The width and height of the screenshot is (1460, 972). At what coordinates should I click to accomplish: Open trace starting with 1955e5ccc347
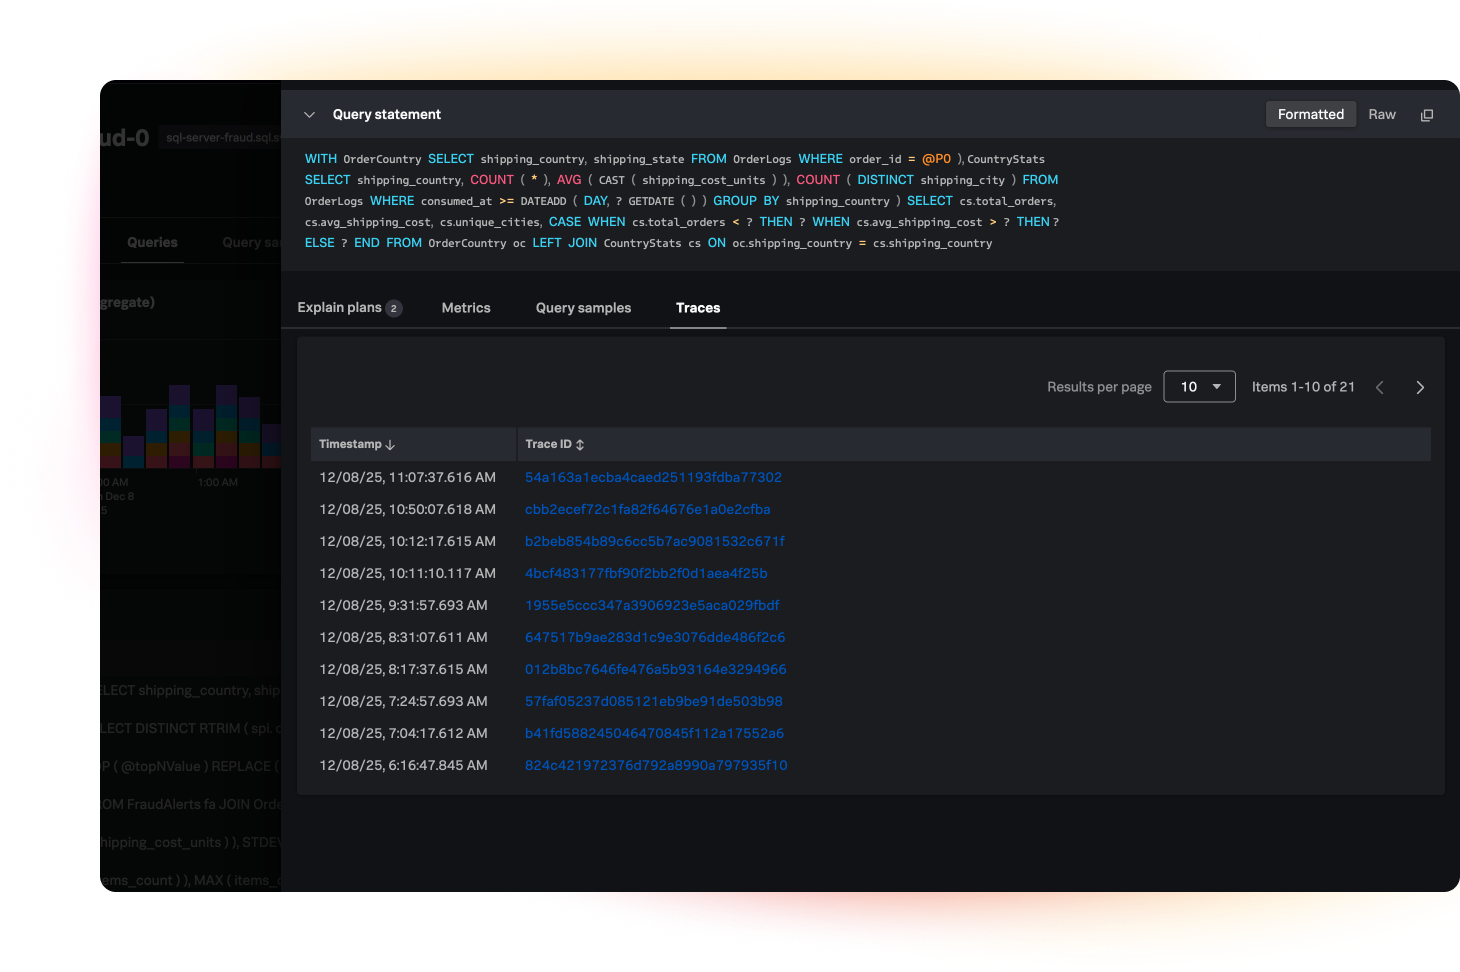click(x=652, y=605)
